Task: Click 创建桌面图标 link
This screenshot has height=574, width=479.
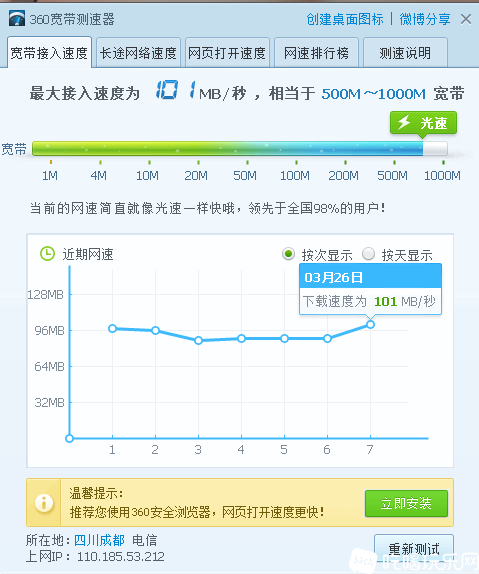Action: 345,19
